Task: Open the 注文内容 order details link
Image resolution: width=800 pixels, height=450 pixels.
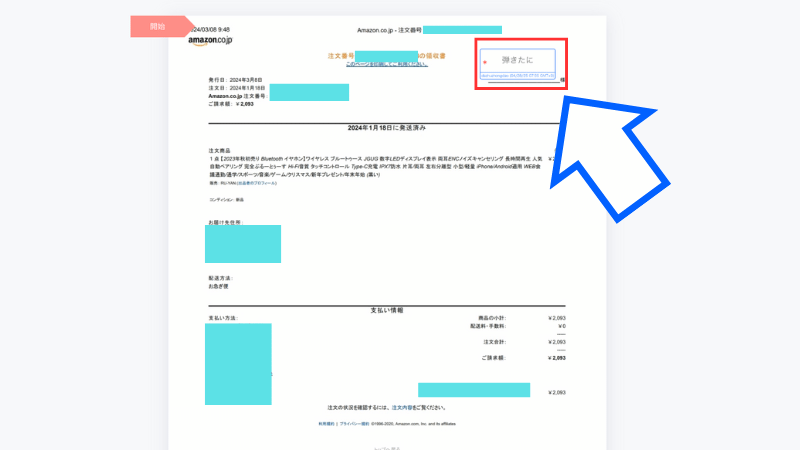Action: pyautogui.click(x=402, y=408)
